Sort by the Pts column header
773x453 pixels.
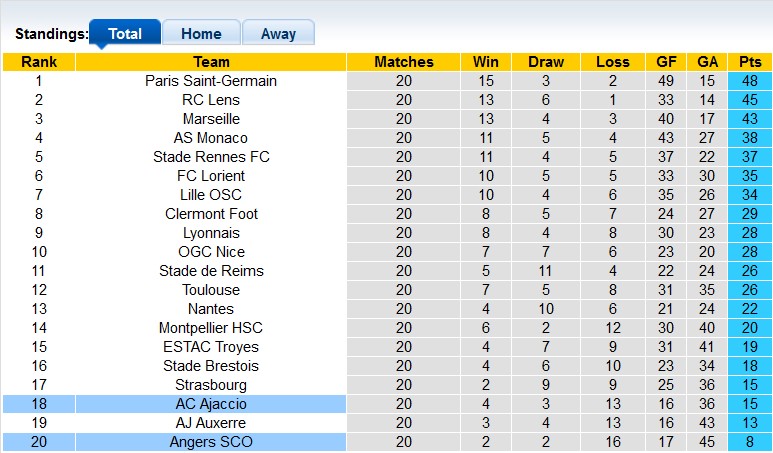(750, 62)
